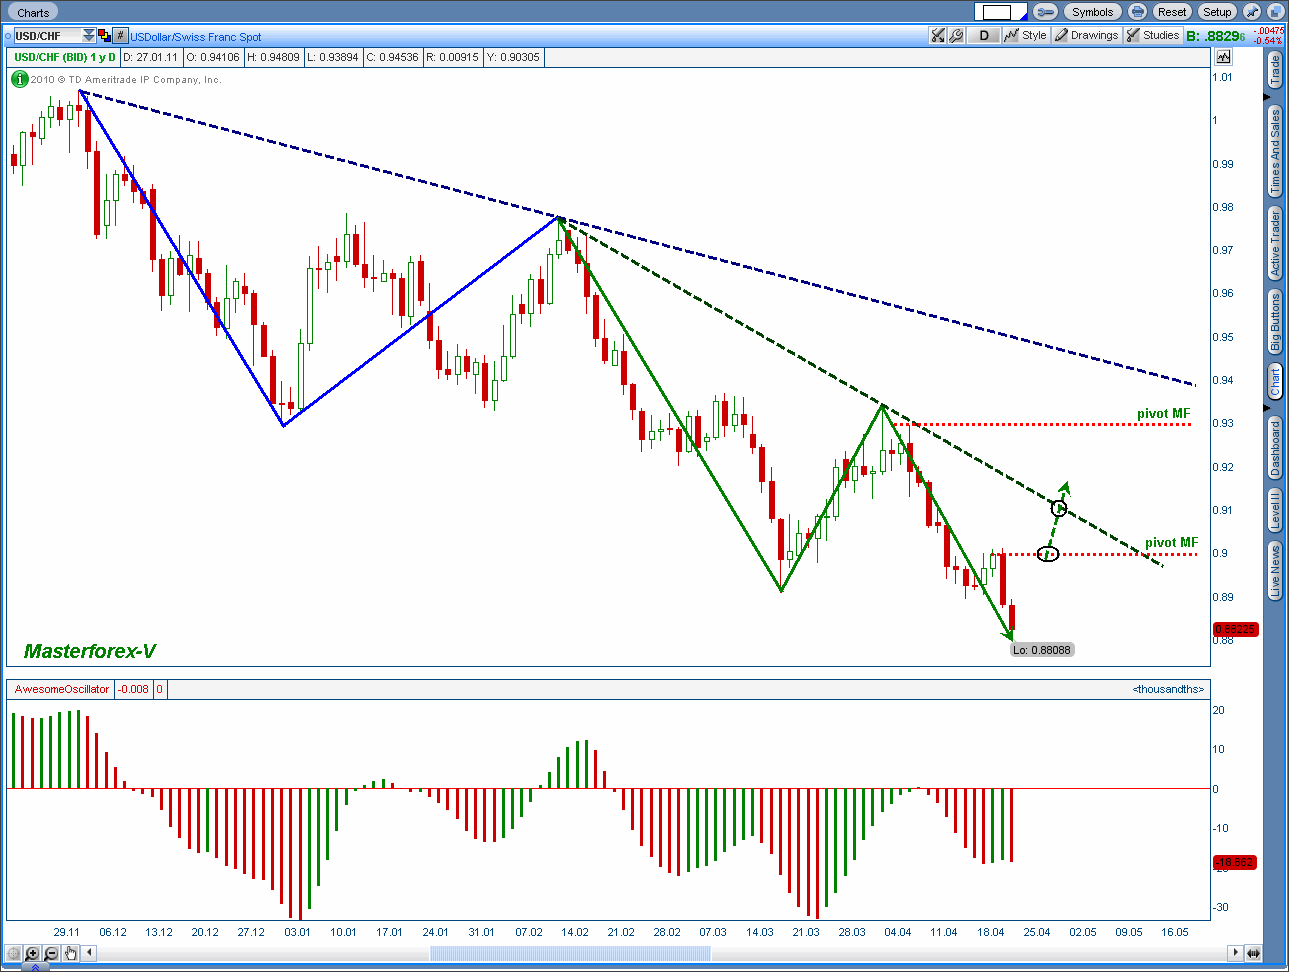This screenshot has width=1289, height=972.
Task: Select the Chart side tab
Action: click(x=1275, y=381)
